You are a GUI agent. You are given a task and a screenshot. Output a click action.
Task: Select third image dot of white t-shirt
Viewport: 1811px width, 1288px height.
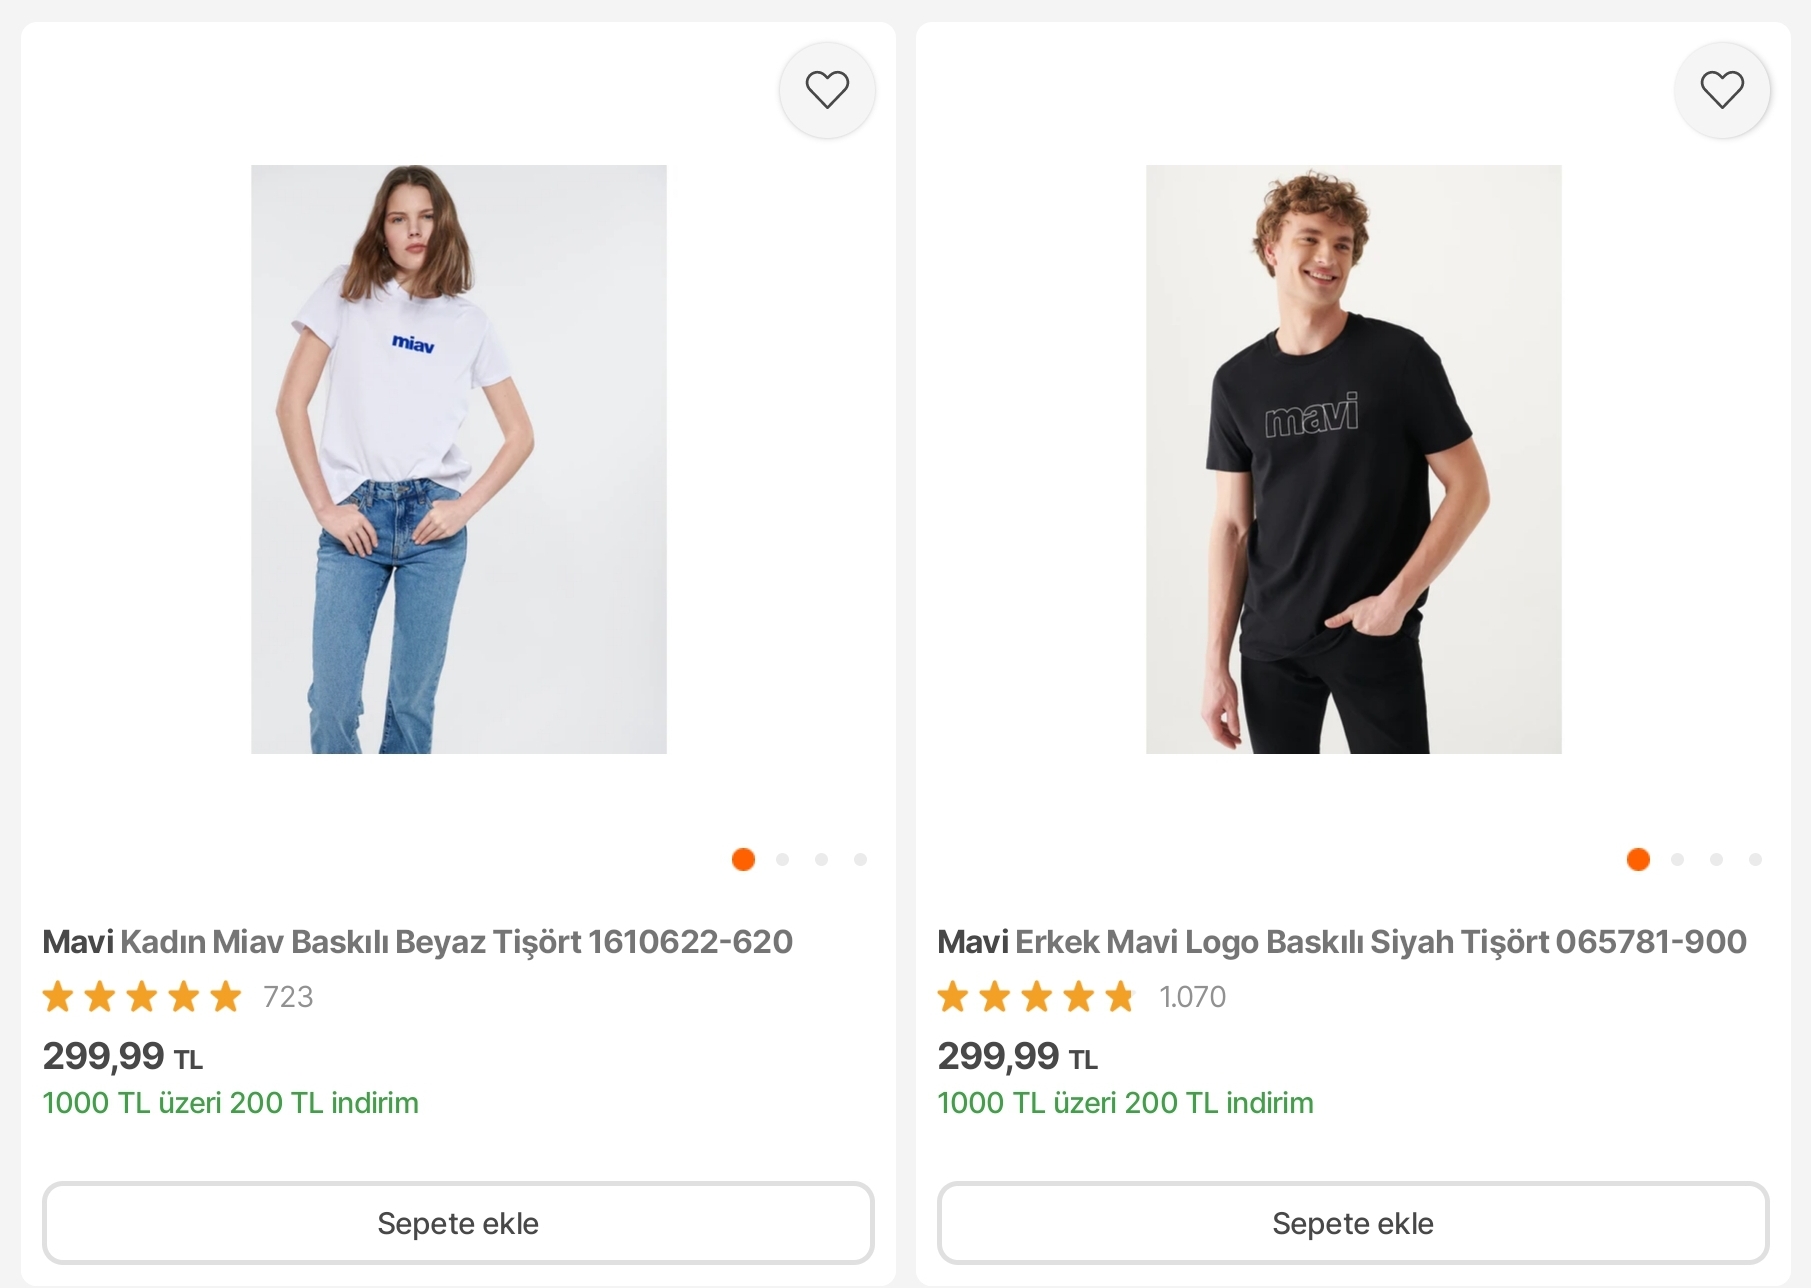coord(821,859)
